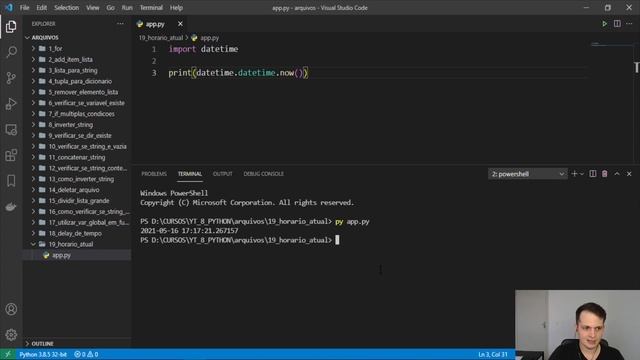The height and width of the screenshot is (360, 640).
Task: Open the Run and Debug view
Action: pos(11,104)
